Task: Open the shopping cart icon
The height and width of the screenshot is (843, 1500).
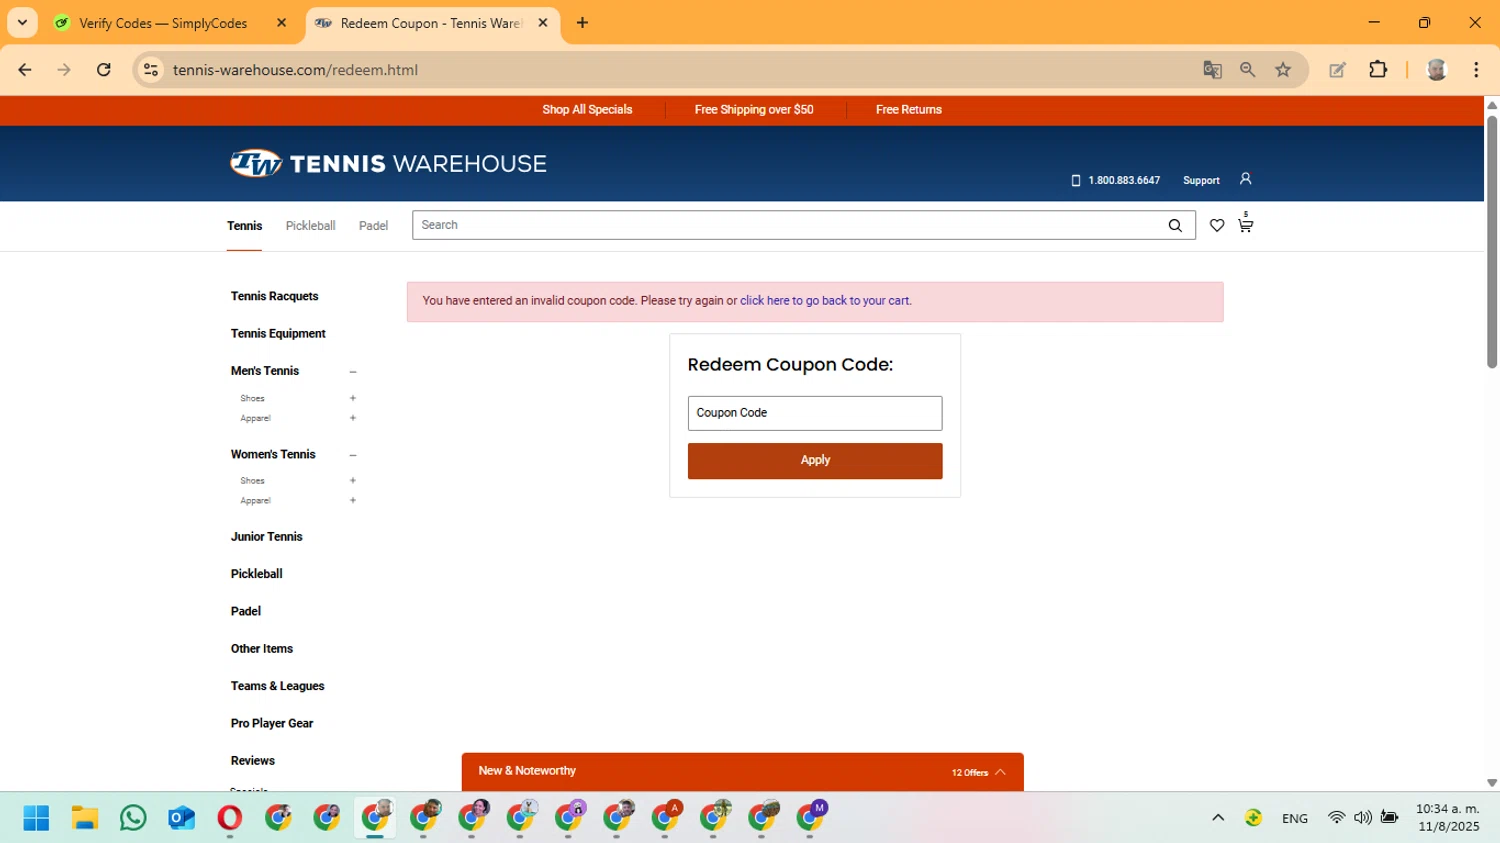Action: (1245, 224)
